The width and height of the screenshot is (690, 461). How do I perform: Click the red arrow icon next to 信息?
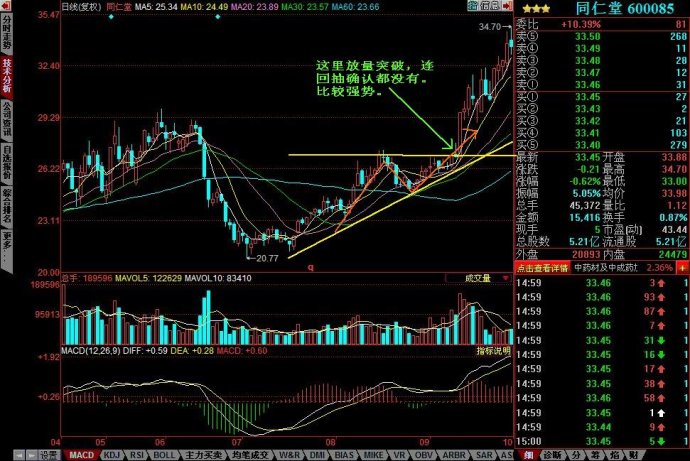pos(507,6)
